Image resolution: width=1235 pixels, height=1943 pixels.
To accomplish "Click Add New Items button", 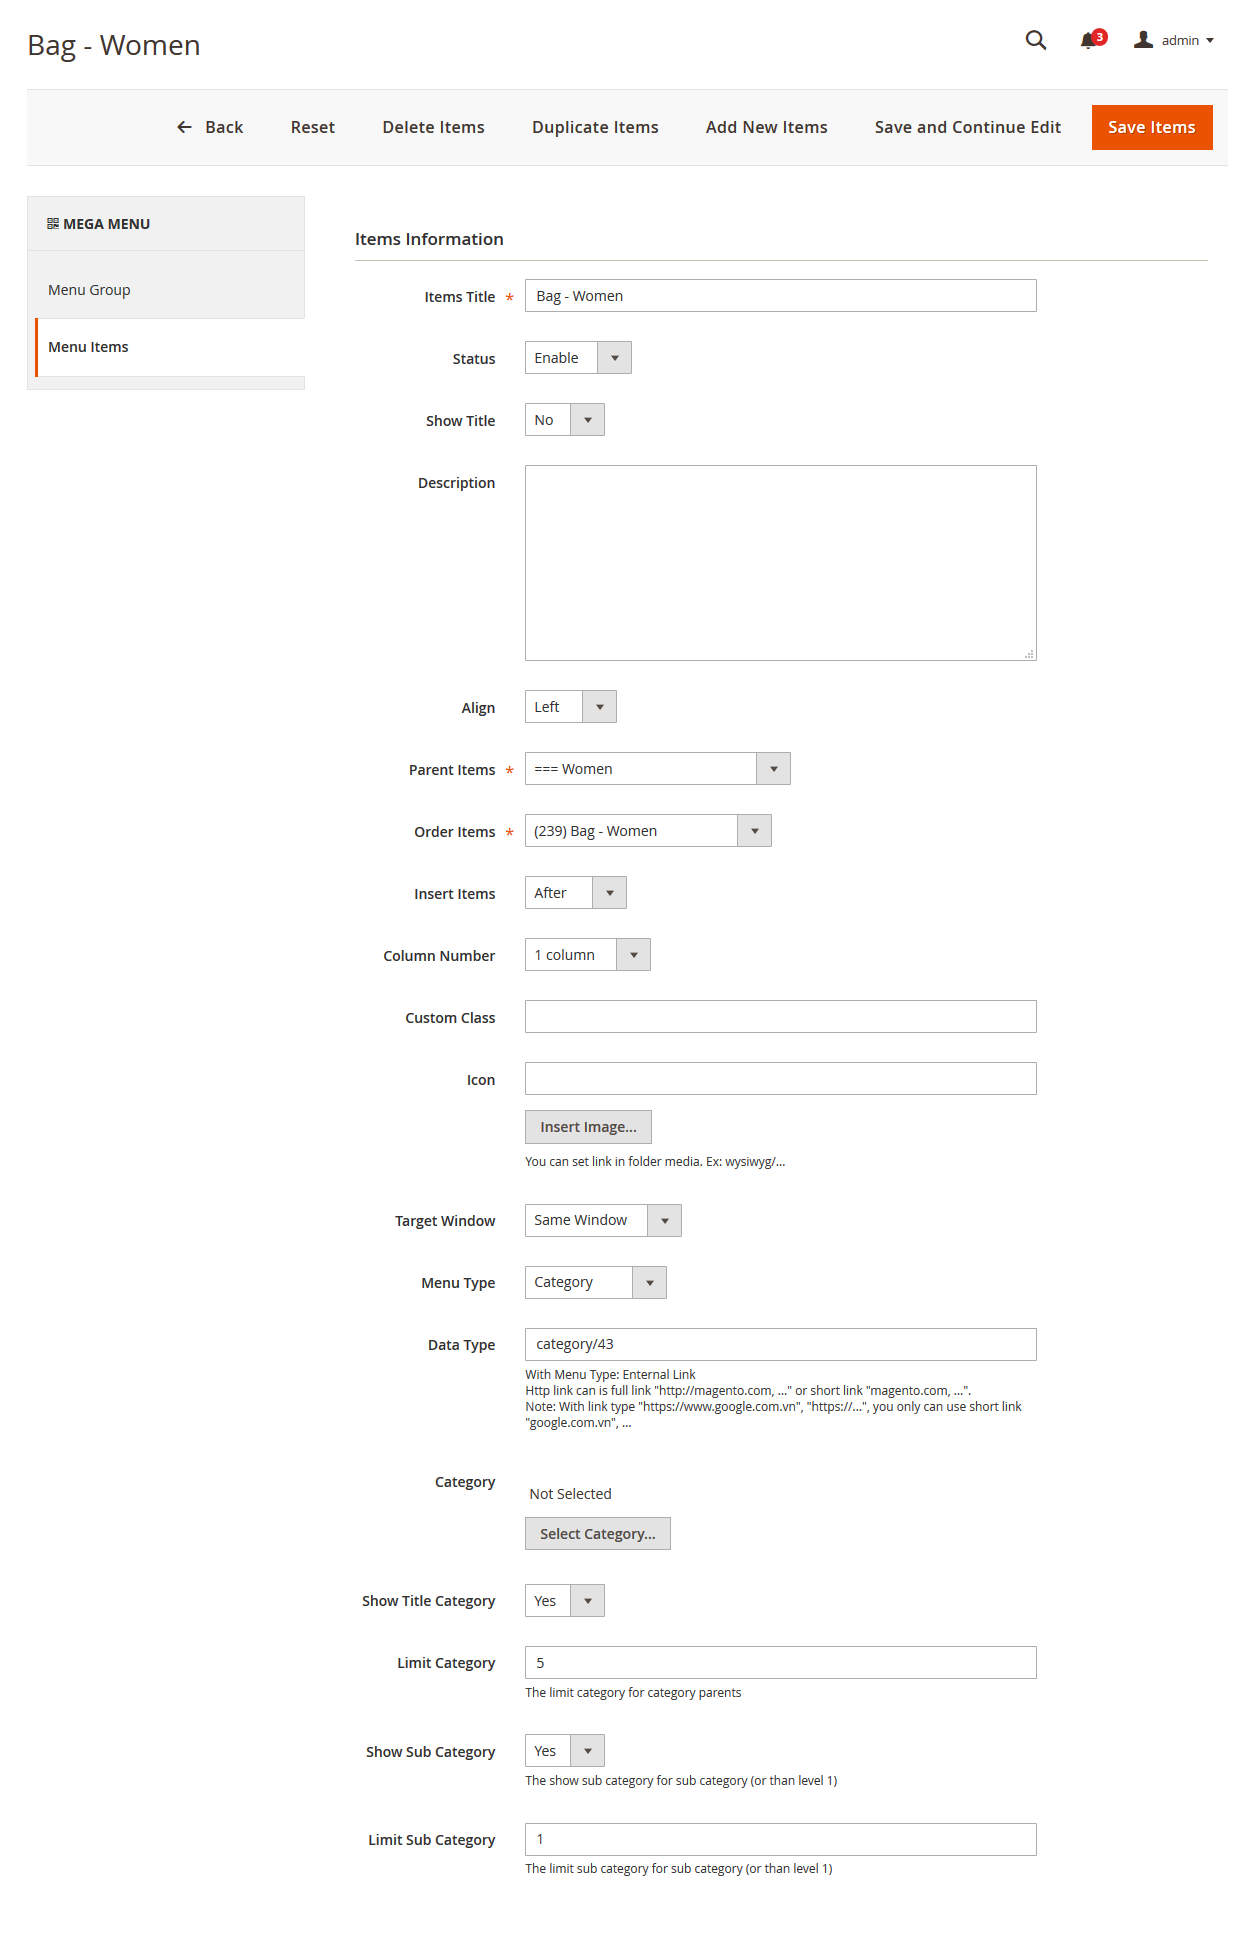I will [x=767, y=127].
